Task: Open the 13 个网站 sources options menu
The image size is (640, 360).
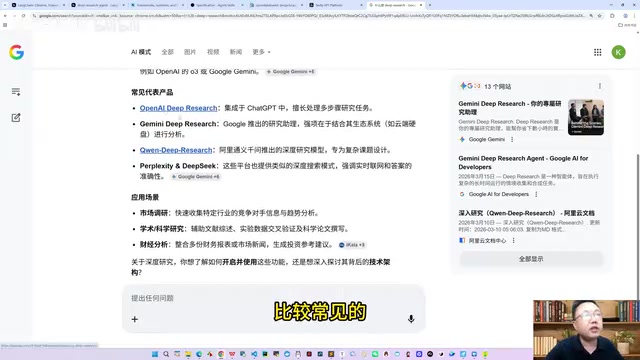Action: pyautogui.click(x=600, y=86)
